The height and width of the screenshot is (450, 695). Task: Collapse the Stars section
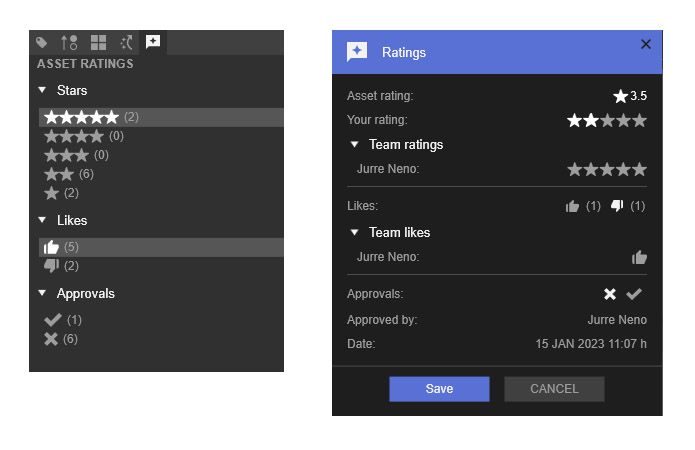coord(43,91)
